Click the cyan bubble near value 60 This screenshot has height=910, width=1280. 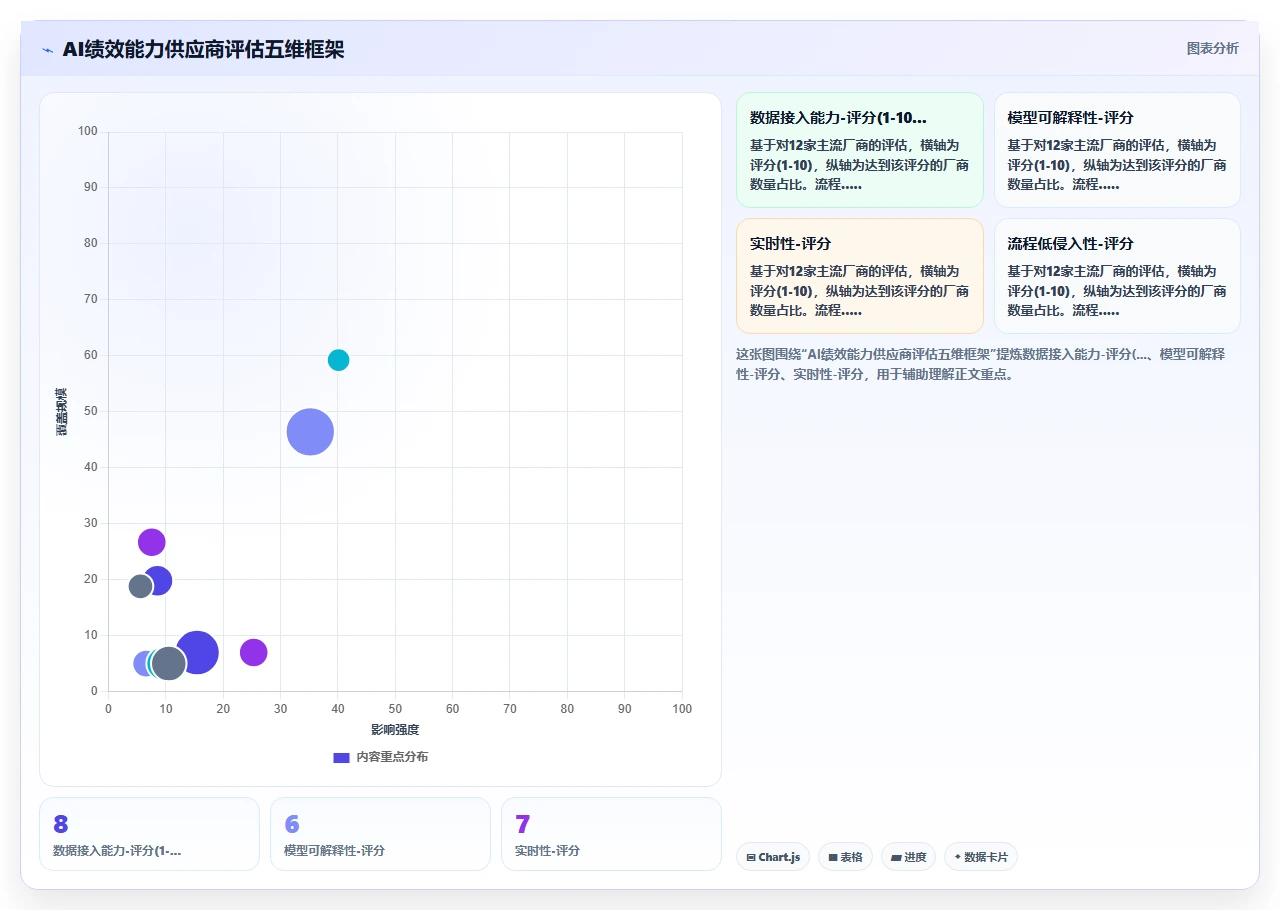pos(338,360)
